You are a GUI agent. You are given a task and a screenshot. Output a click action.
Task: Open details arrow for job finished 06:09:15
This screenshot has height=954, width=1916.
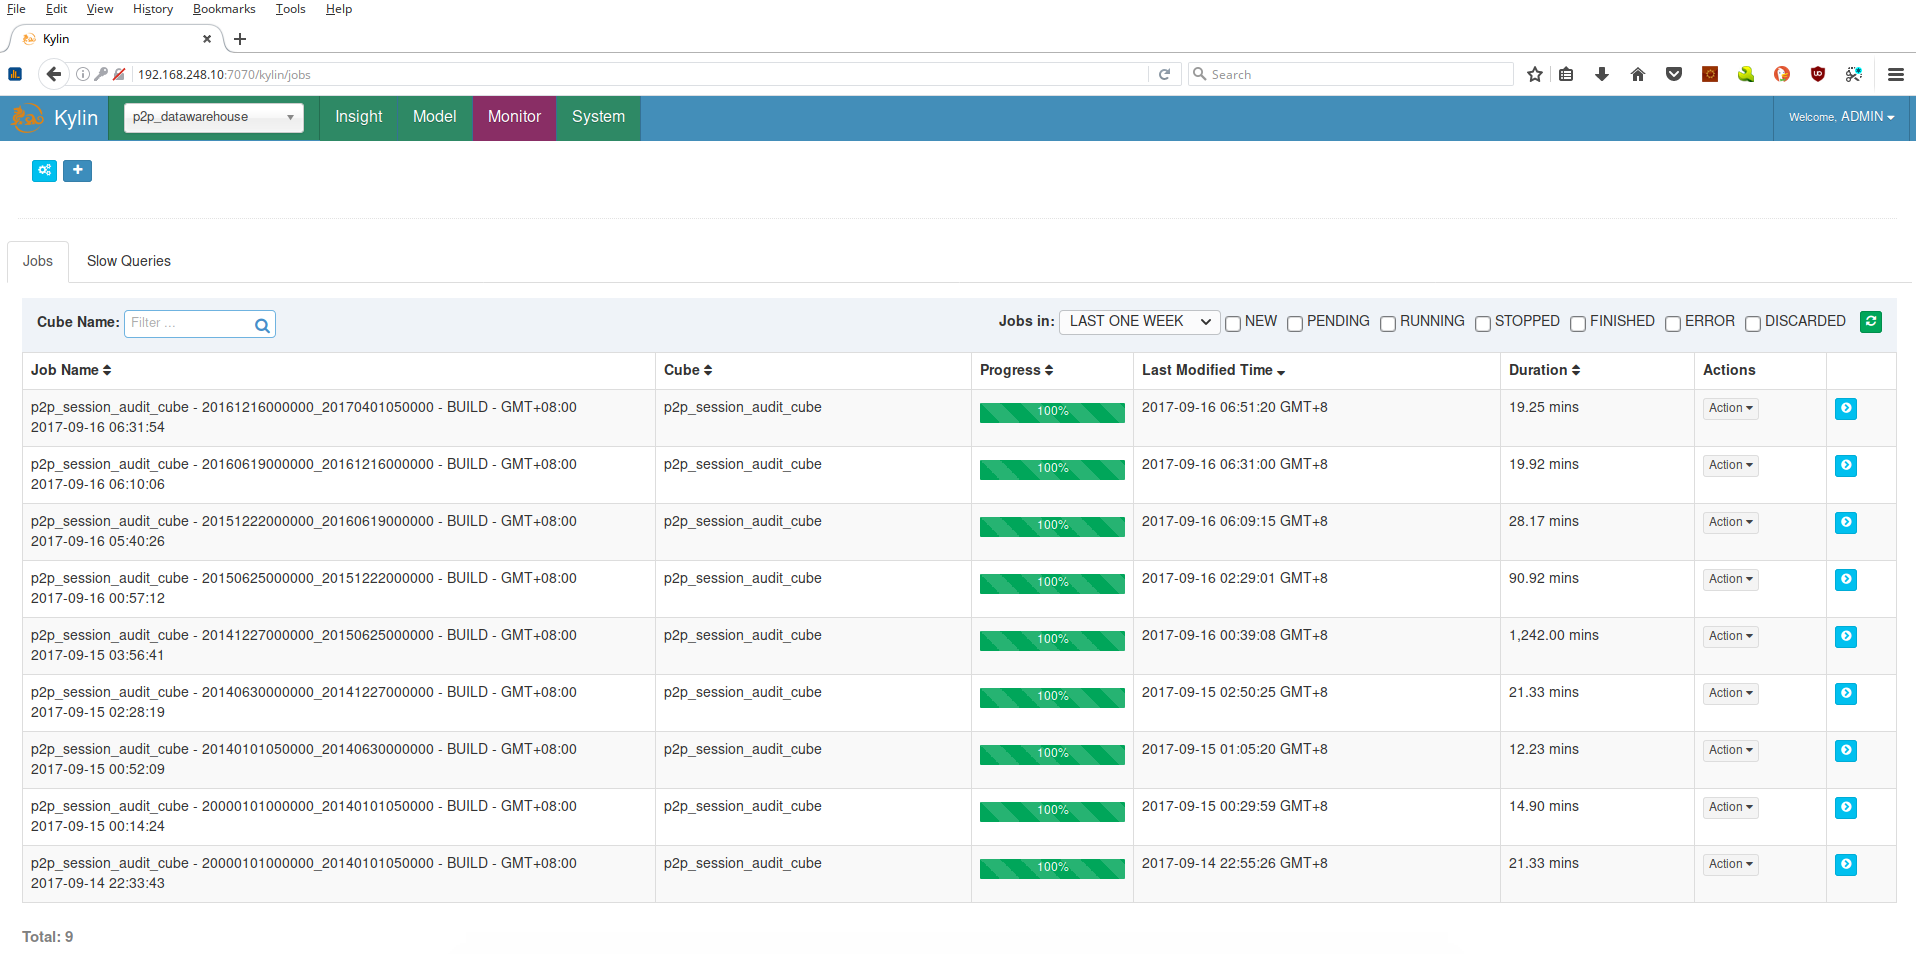click(x=1846, y=522)
